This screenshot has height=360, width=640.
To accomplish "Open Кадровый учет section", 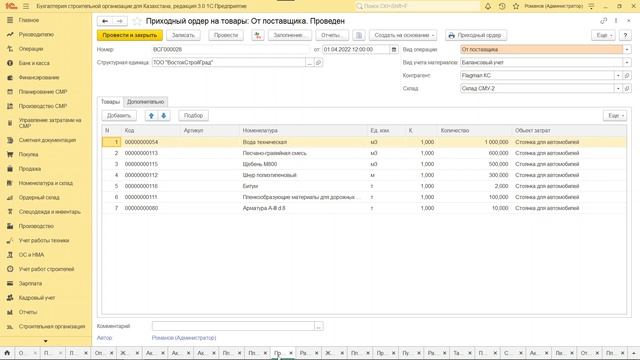I will [x=37, y=298].
